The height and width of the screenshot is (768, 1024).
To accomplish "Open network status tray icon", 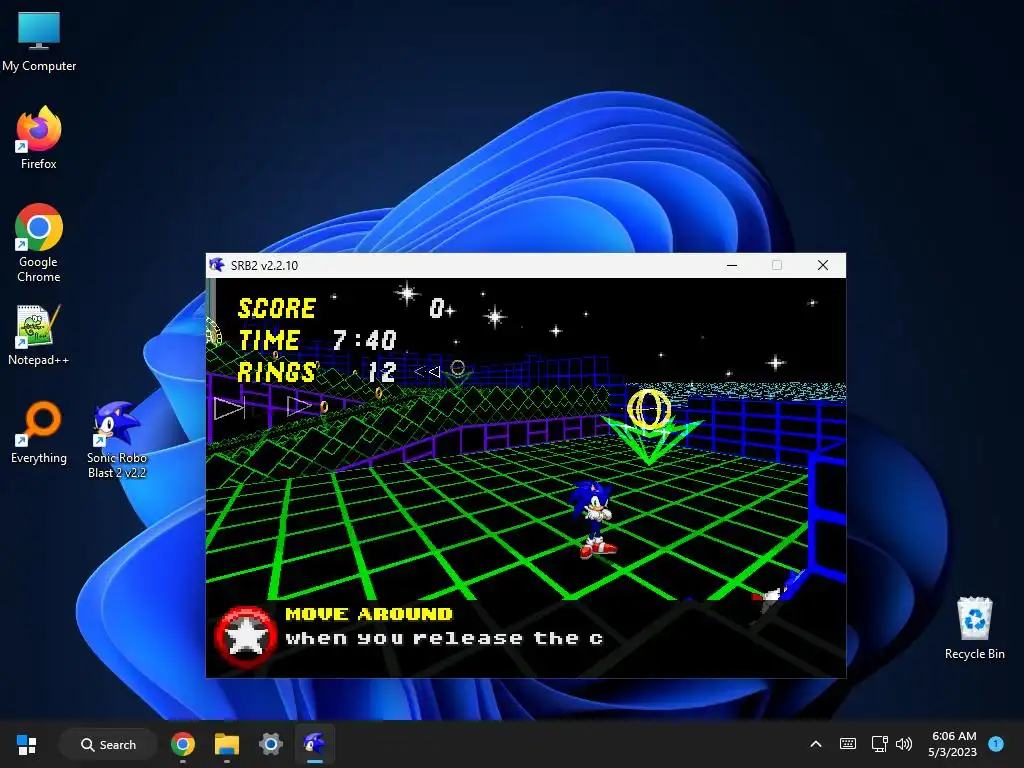I will [x=879, y=744].
